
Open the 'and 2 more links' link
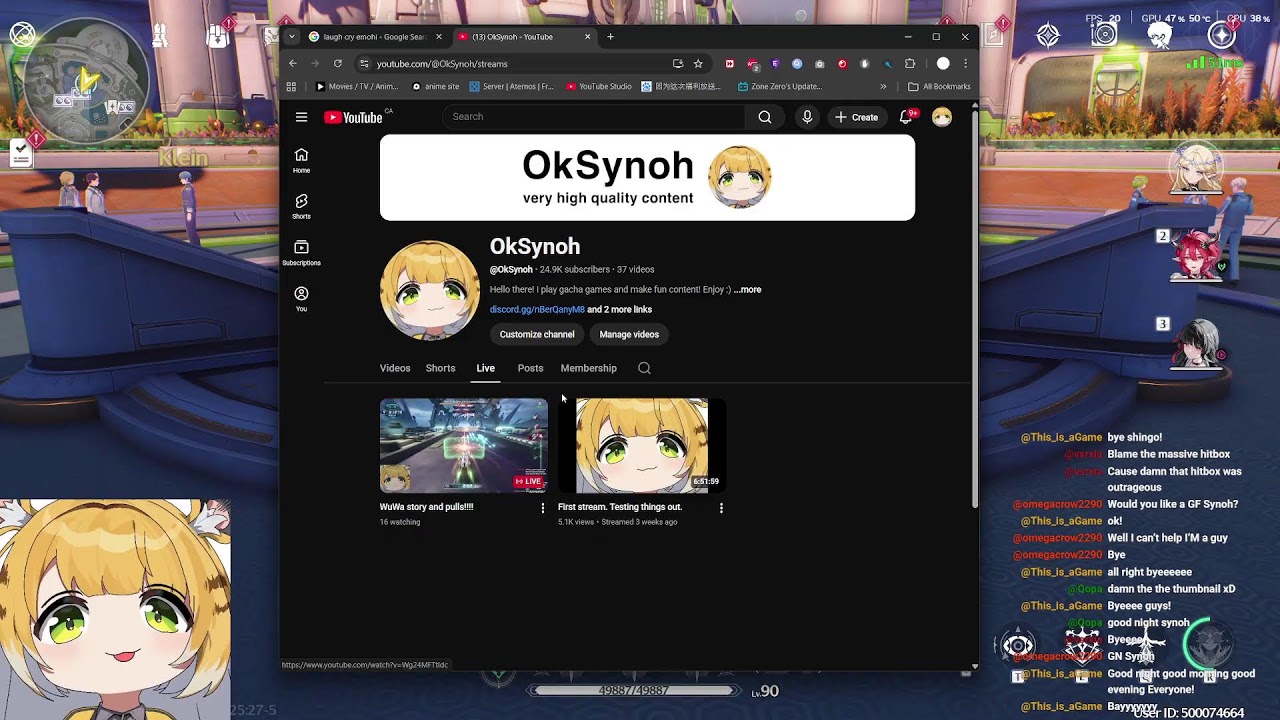click(620, 310)
